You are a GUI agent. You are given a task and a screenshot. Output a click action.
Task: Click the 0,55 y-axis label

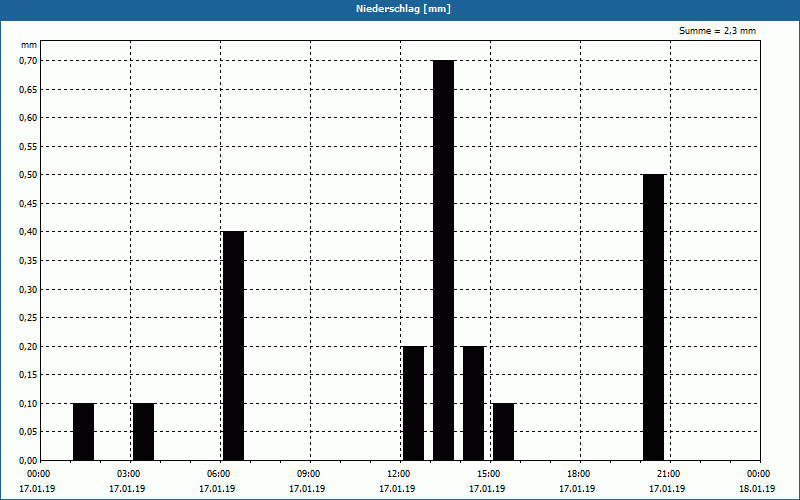click(28, 146)
